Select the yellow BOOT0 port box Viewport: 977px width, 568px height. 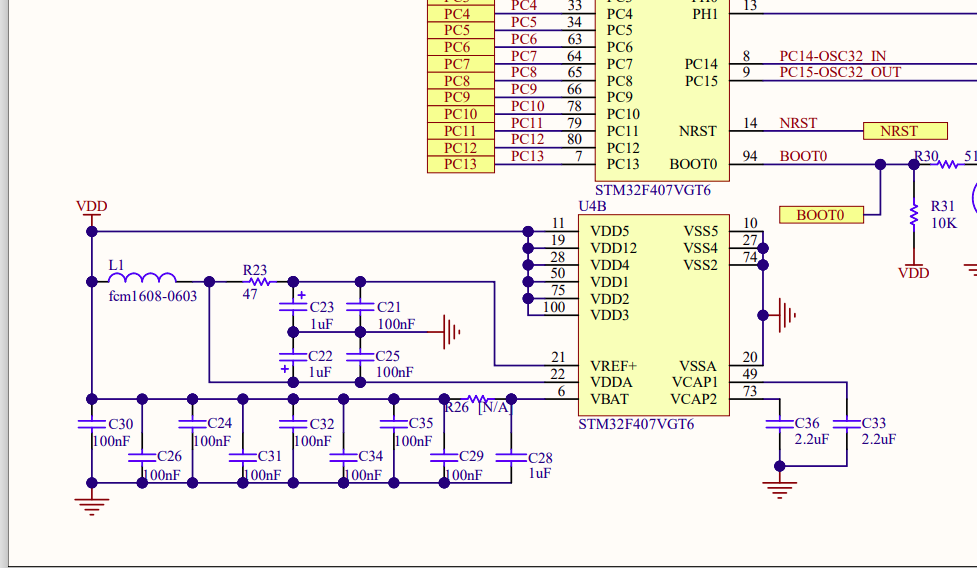821,215
